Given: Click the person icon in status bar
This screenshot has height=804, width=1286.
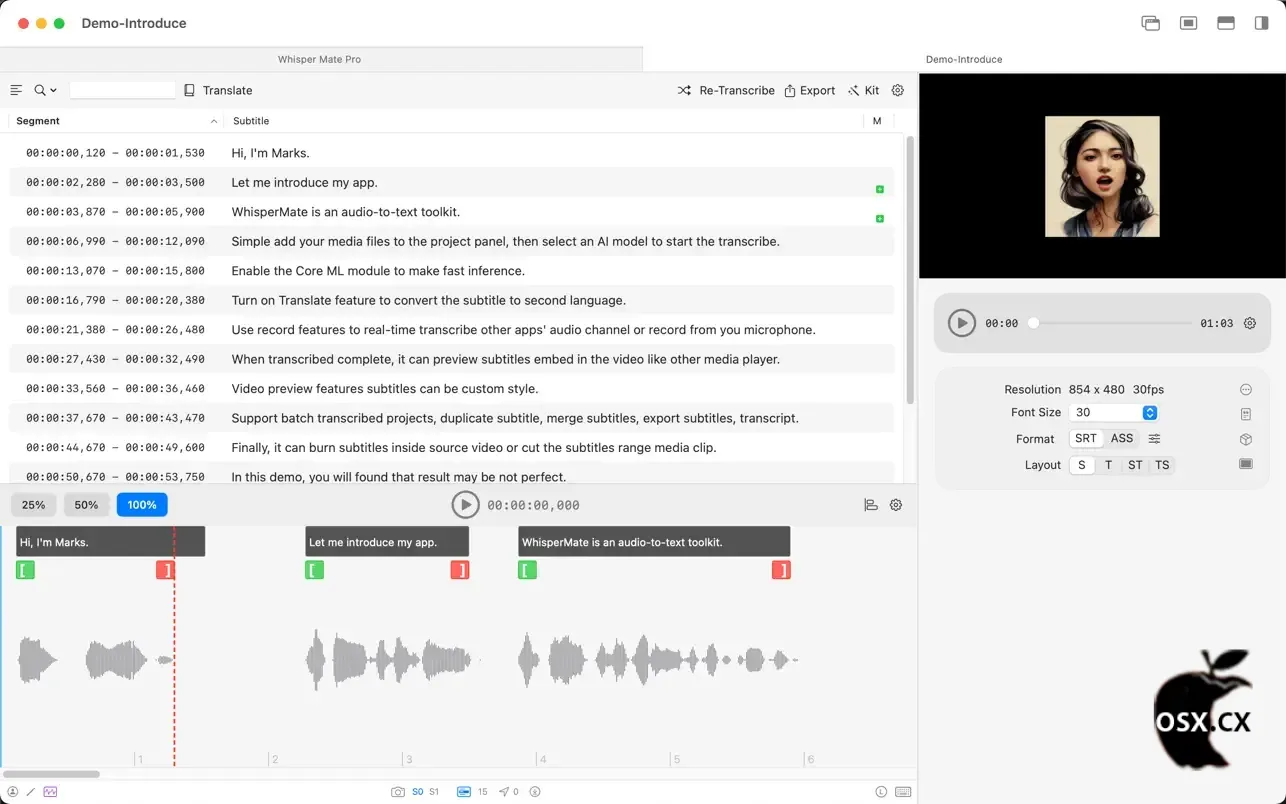Looking at the screenshot, I should point(13,792).
